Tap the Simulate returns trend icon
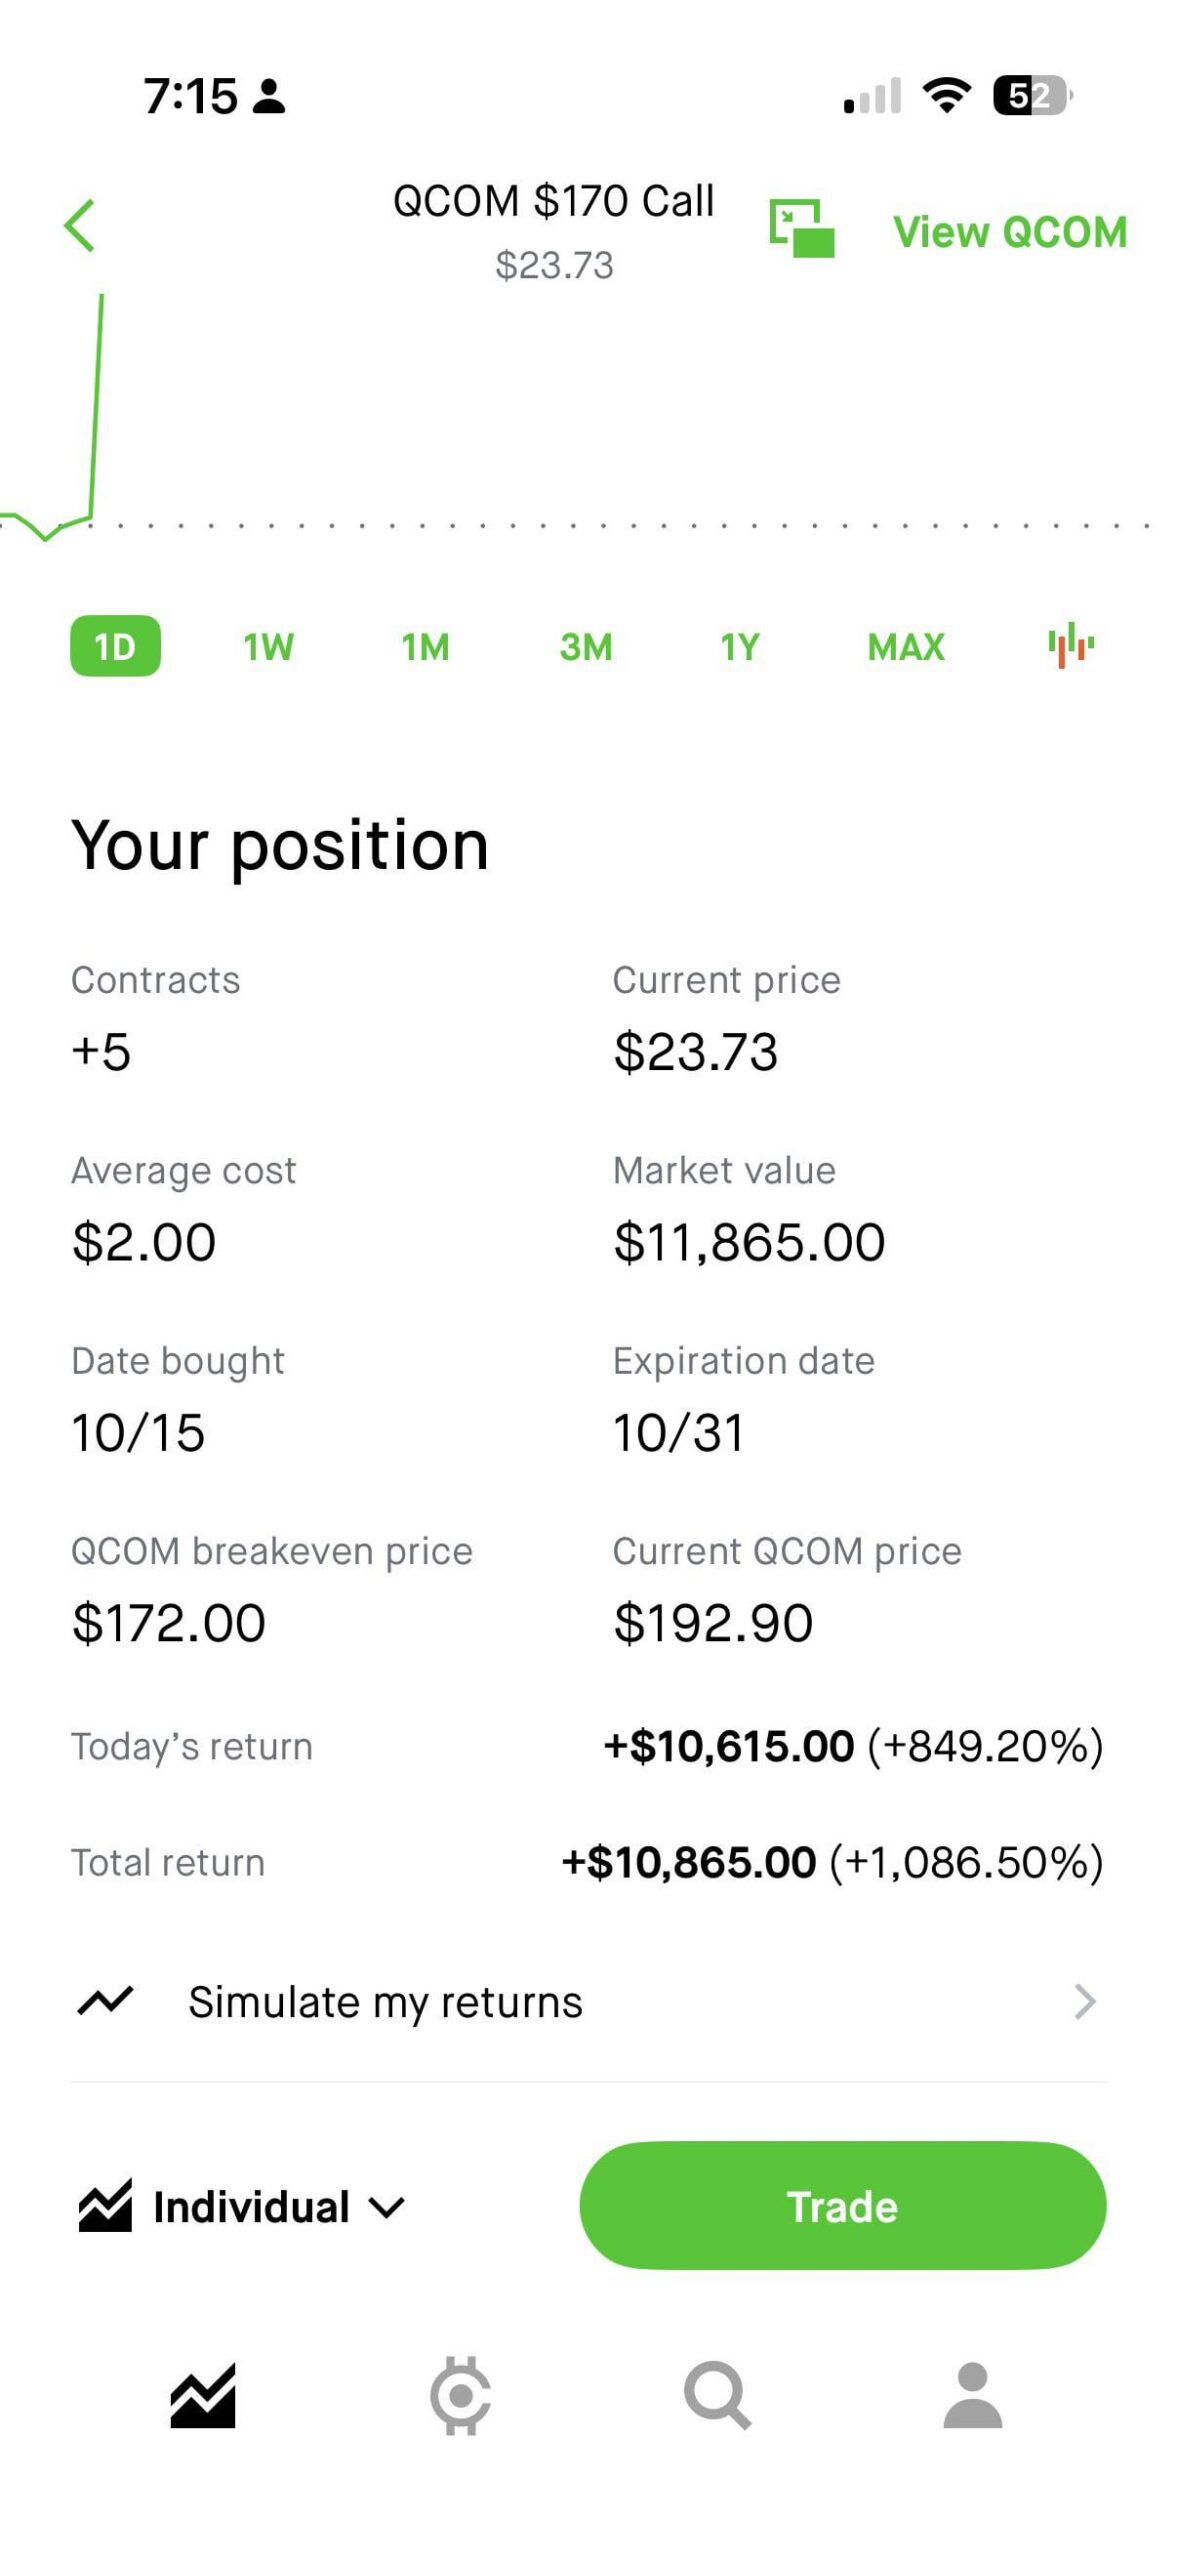 pos(105,2001)
